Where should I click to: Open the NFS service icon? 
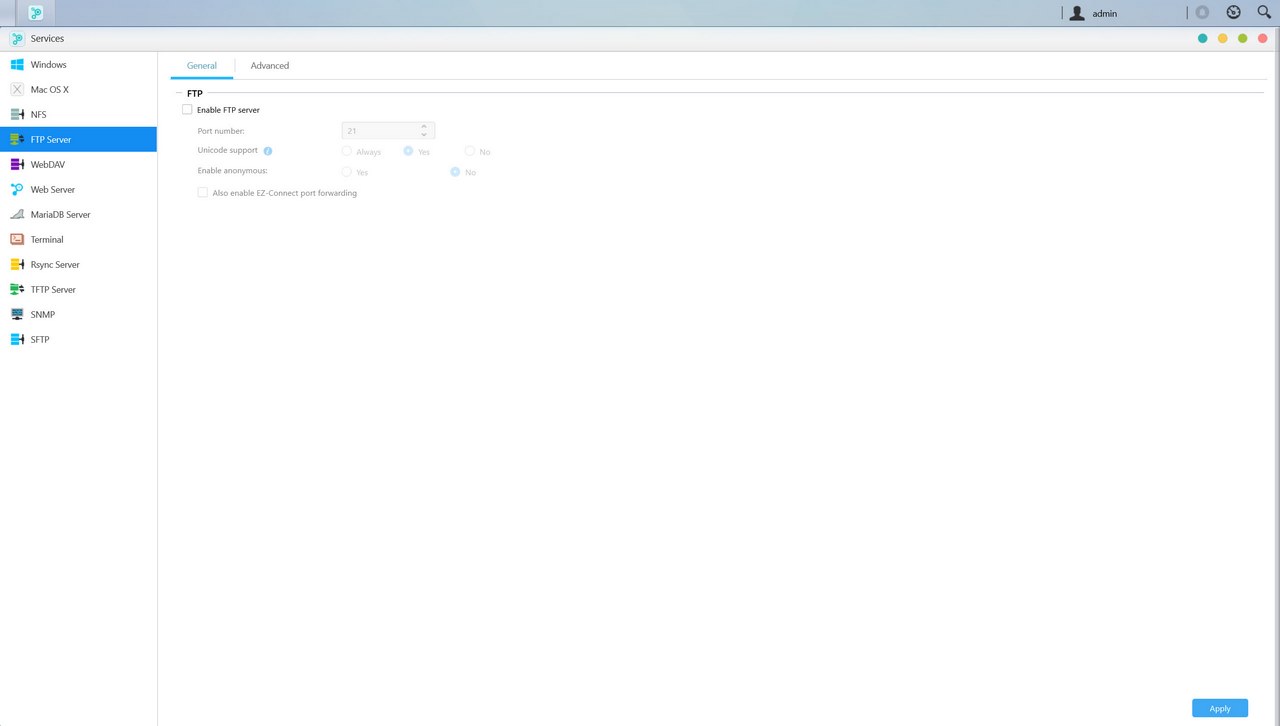click(x=17, y=114)
